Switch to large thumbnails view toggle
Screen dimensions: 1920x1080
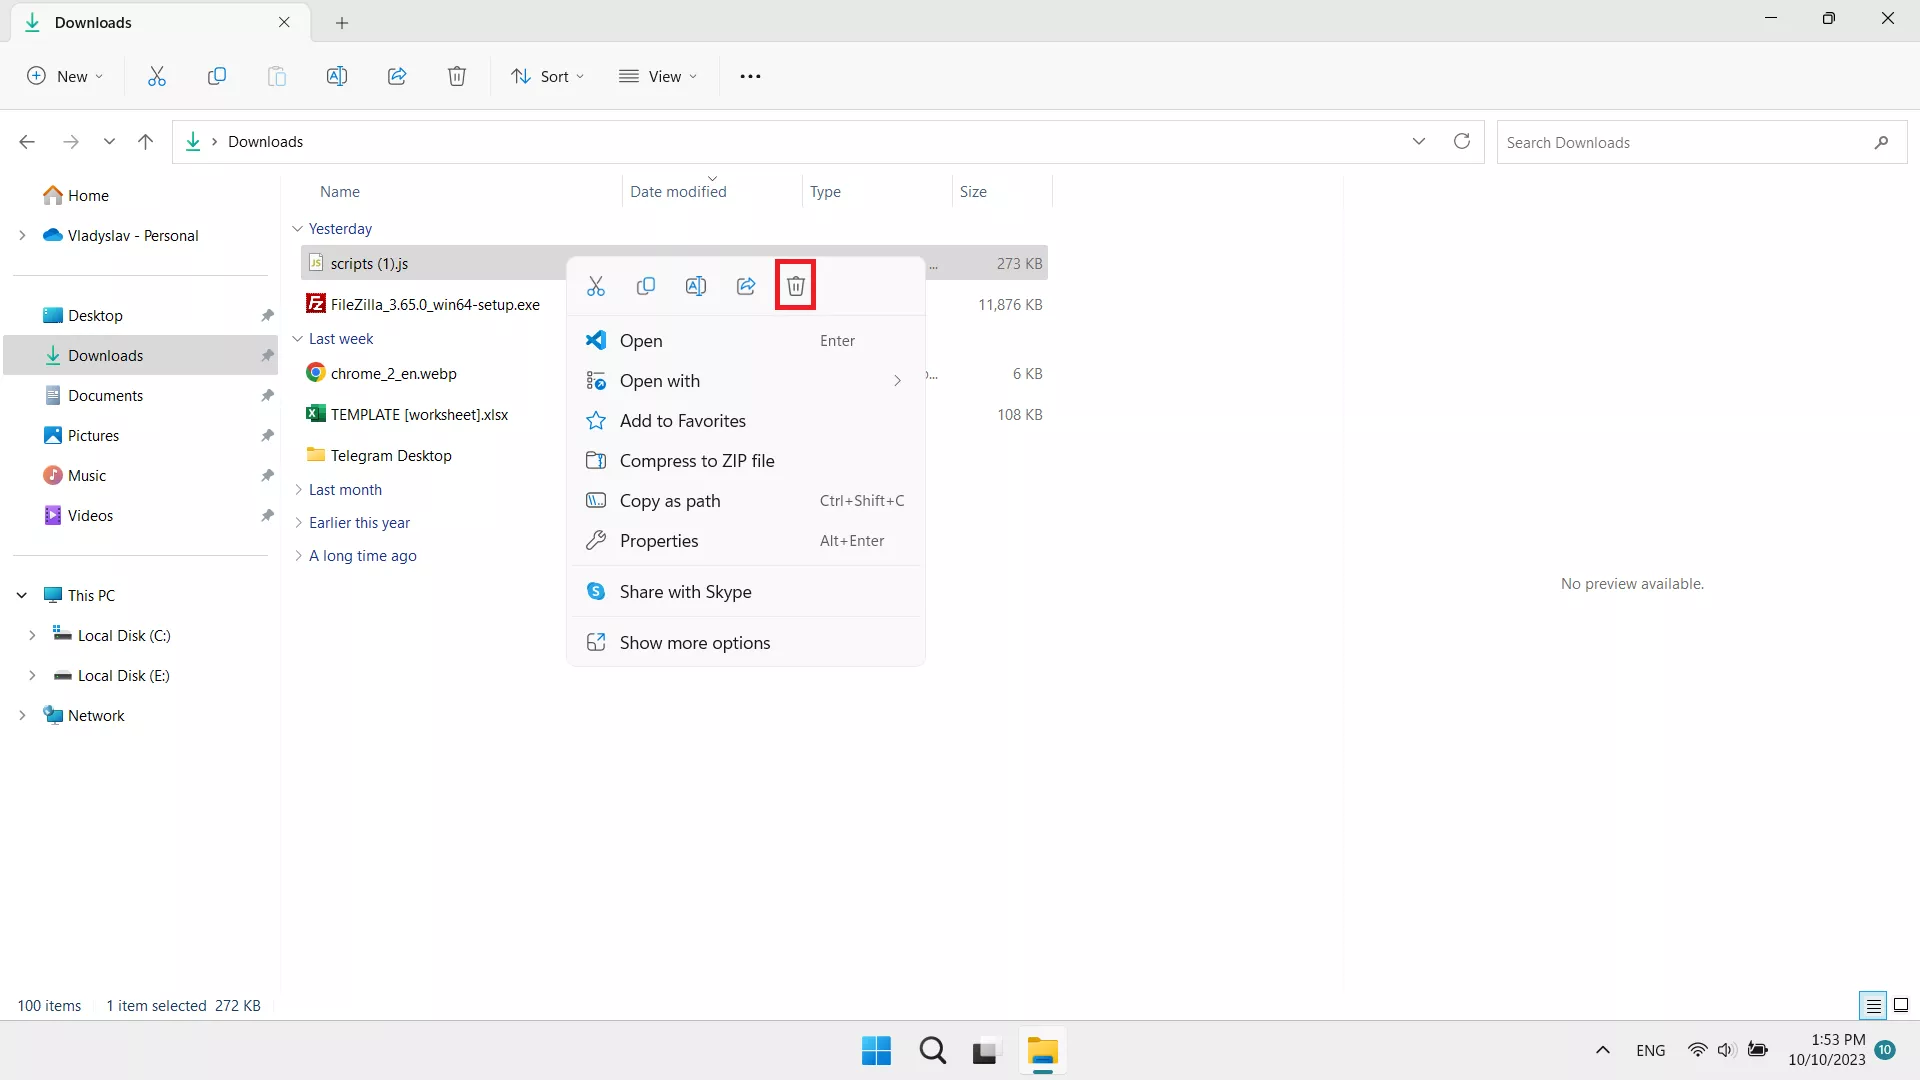pos(1901,1005)
